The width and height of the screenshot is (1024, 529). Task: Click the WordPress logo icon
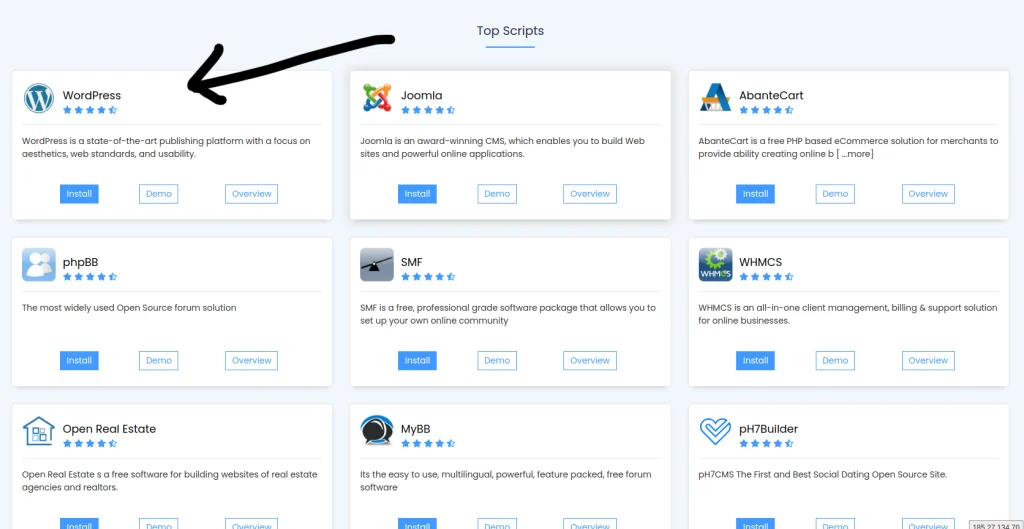tap(39, 98)
